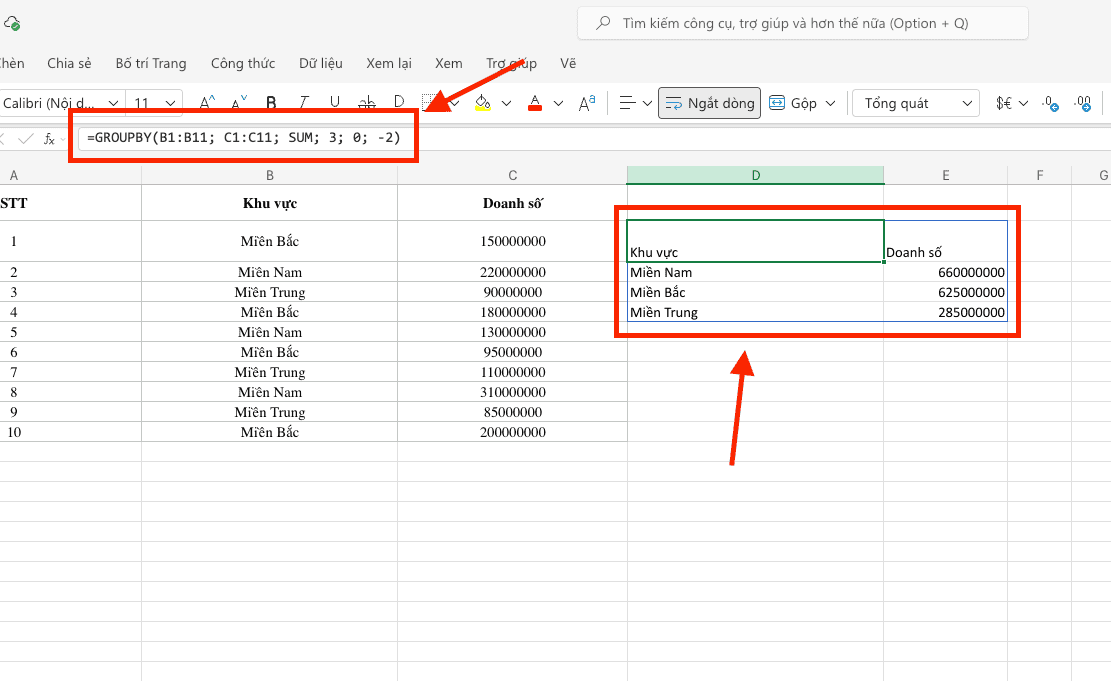Expand the currency format dropdown arrow
The height and width of the screenshot is (681, 1111).
pyautogui.click(x=1023, y=103)
